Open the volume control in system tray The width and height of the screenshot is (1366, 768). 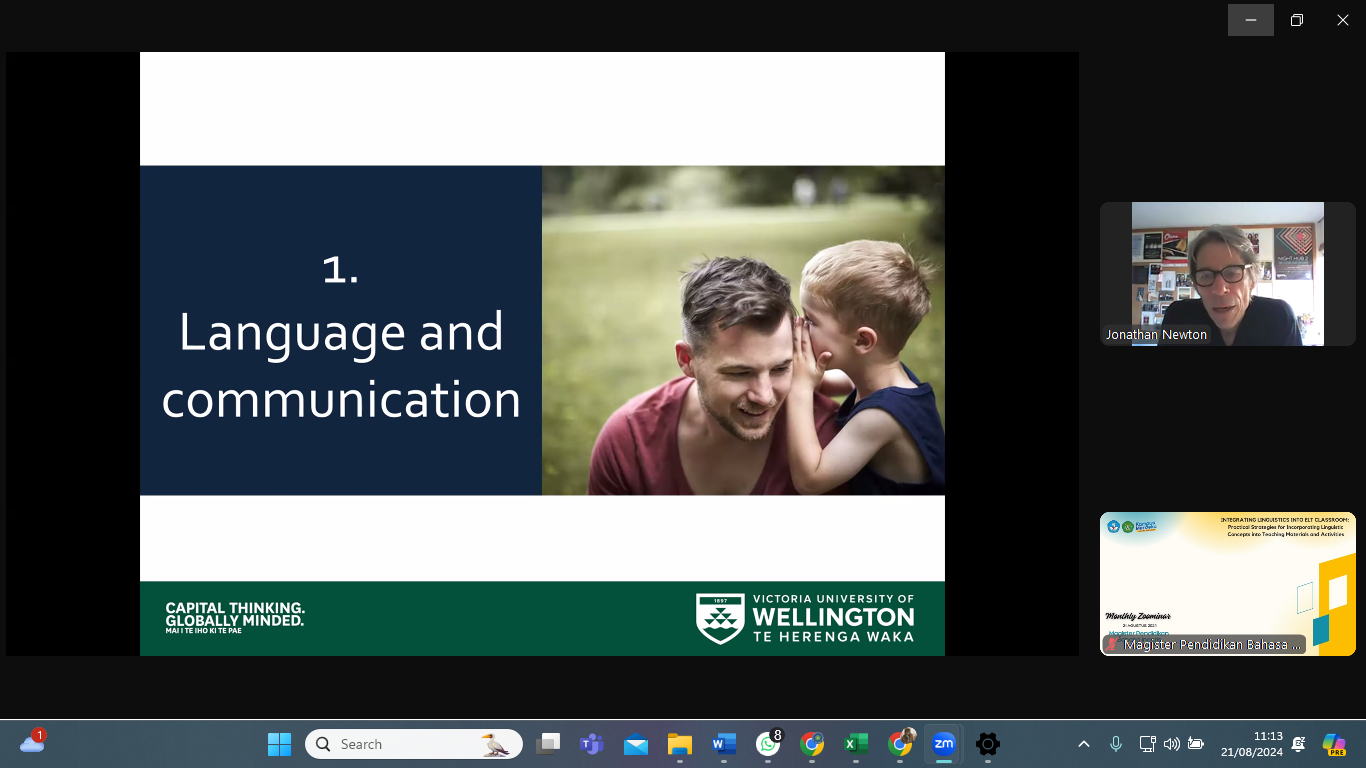(x=1171, y=744)
